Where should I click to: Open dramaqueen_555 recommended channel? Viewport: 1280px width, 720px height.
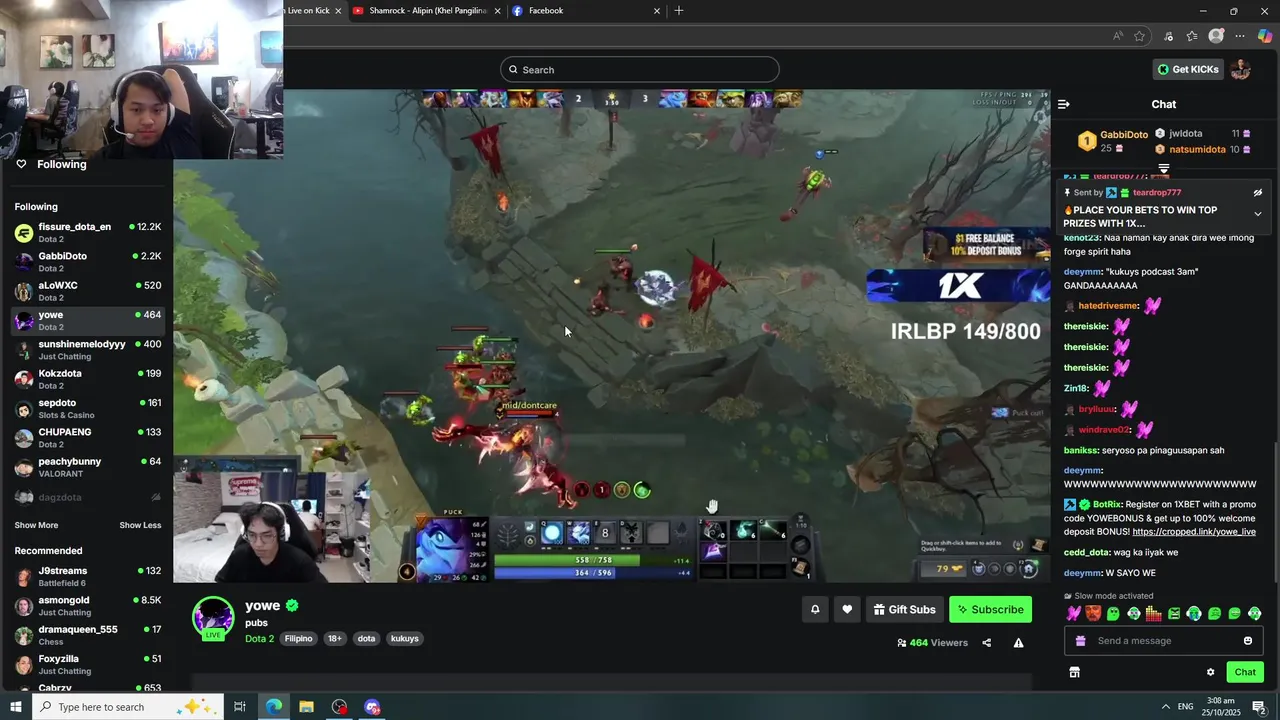(x=87, y=635)
